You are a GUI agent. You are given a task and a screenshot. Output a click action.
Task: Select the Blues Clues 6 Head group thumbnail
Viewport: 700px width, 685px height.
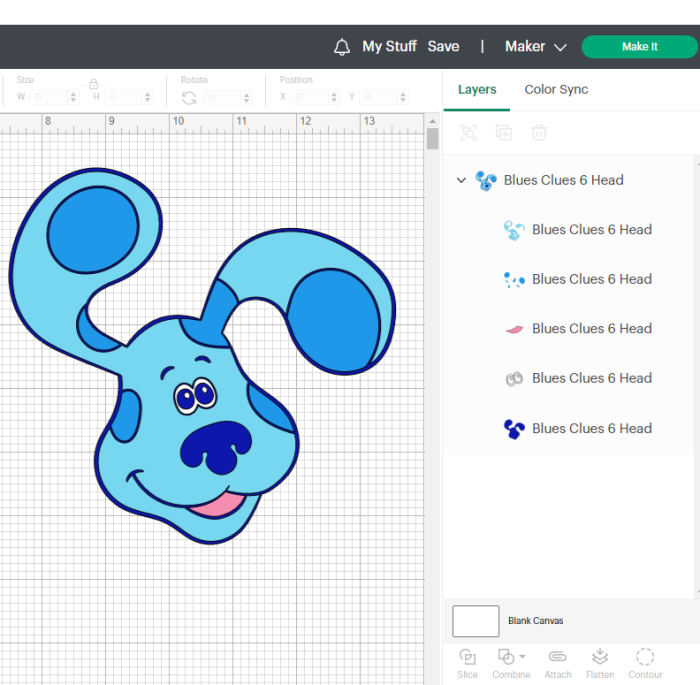486,181
